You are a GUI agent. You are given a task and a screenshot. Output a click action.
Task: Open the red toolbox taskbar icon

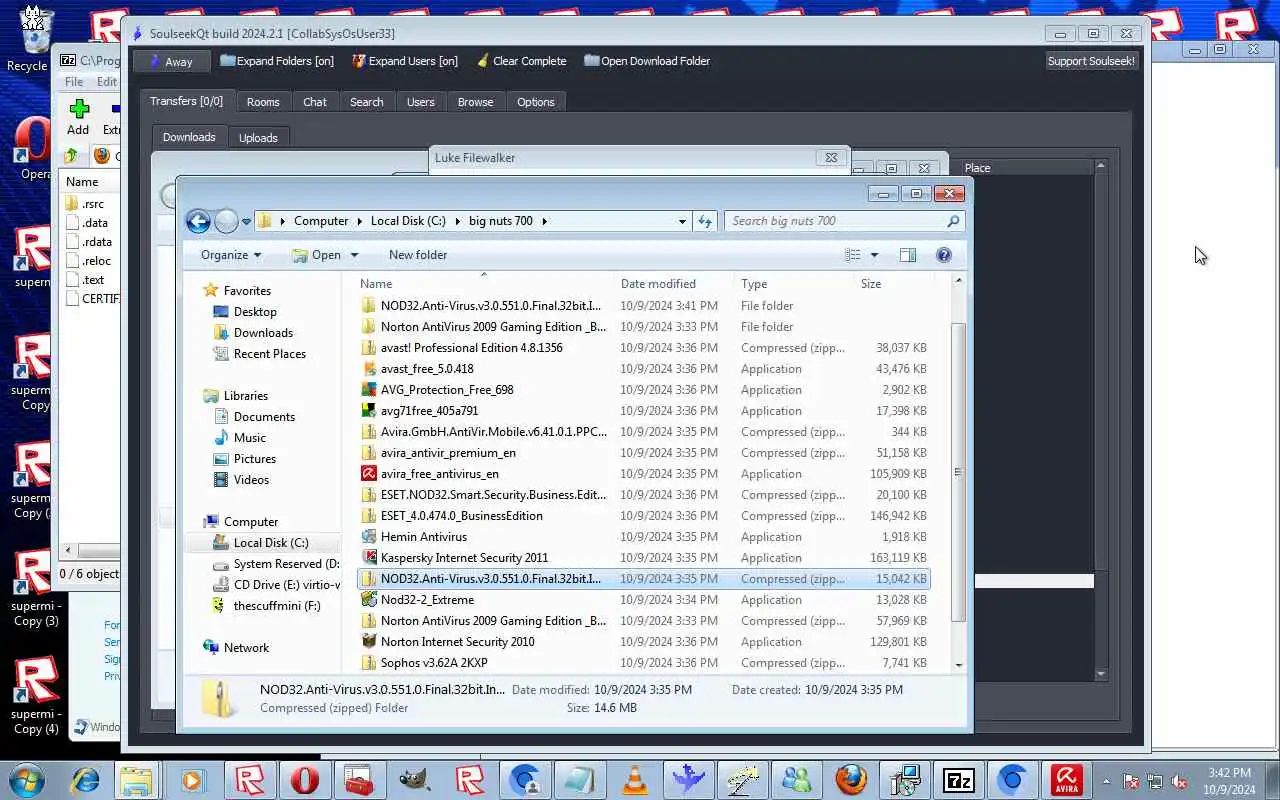(x=358, y=780)
